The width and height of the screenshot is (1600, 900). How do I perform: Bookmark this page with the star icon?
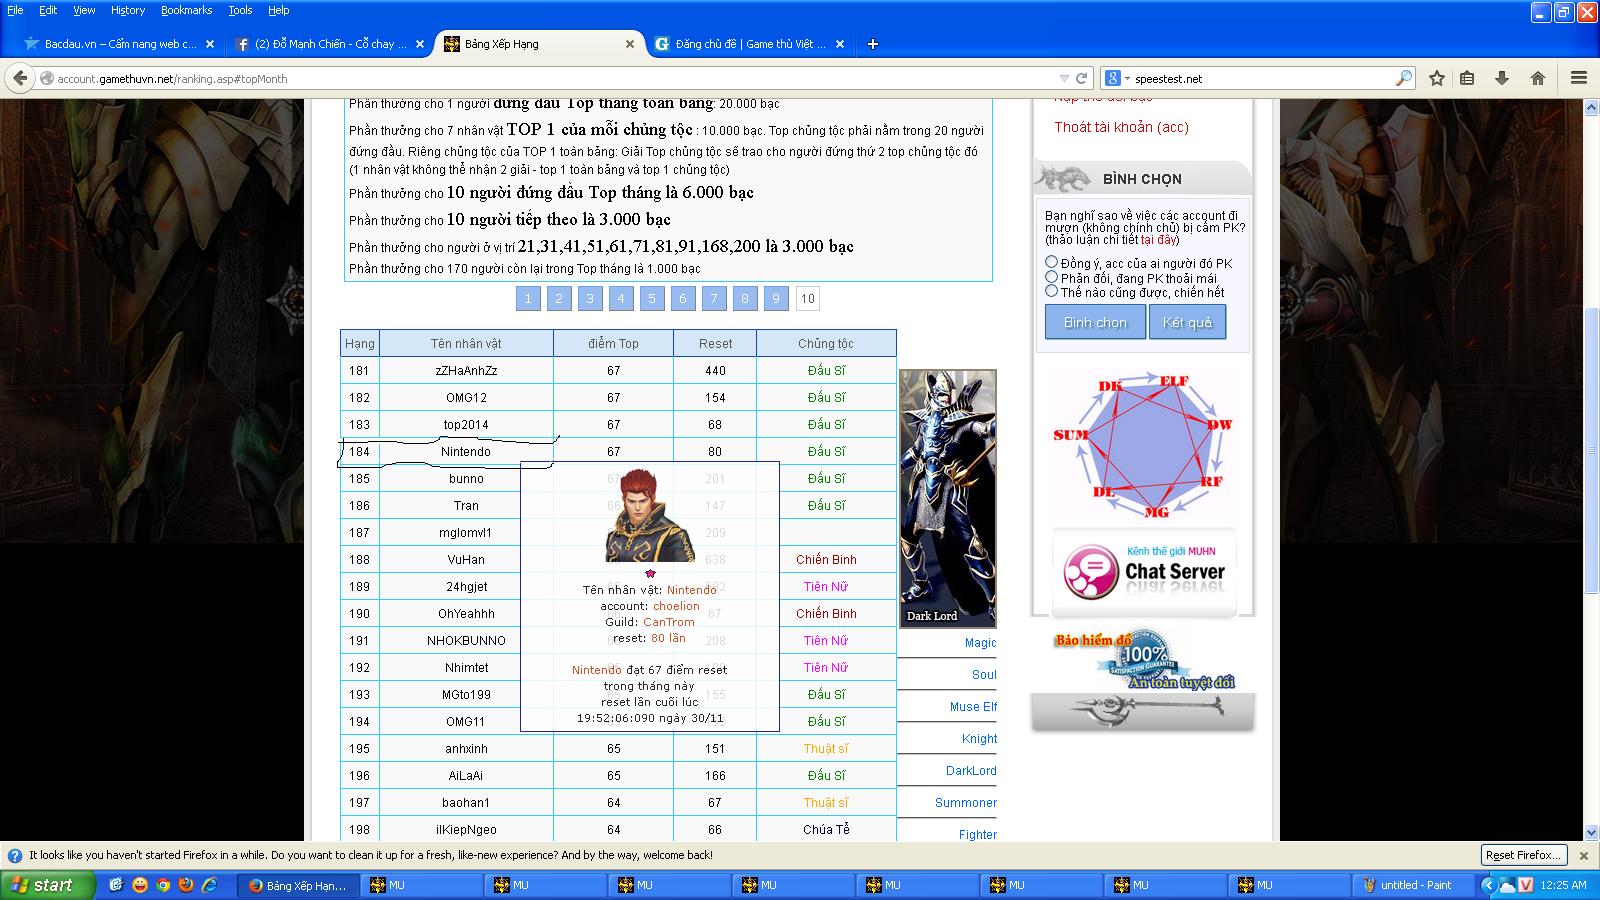click(1437, 78)
